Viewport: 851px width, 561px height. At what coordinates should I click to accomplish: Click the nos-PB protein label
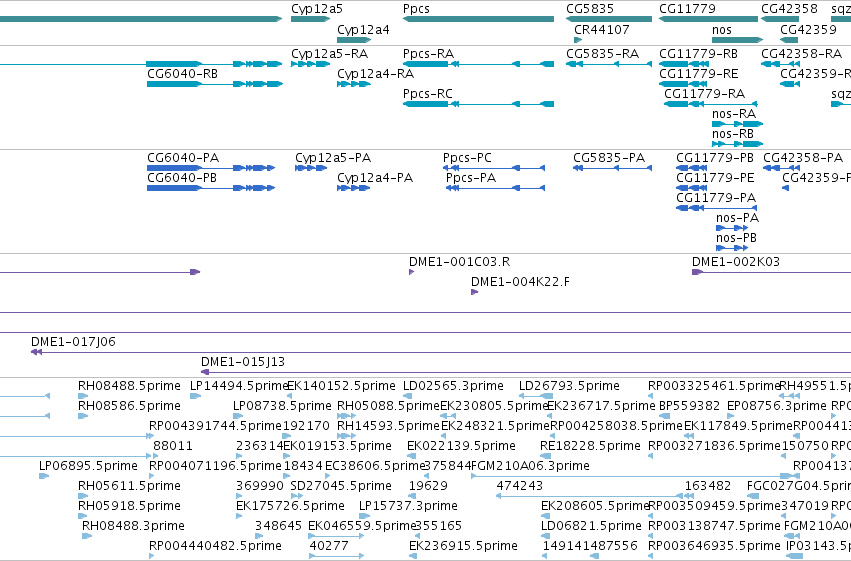pyautogui.click(x=736, y=238)
